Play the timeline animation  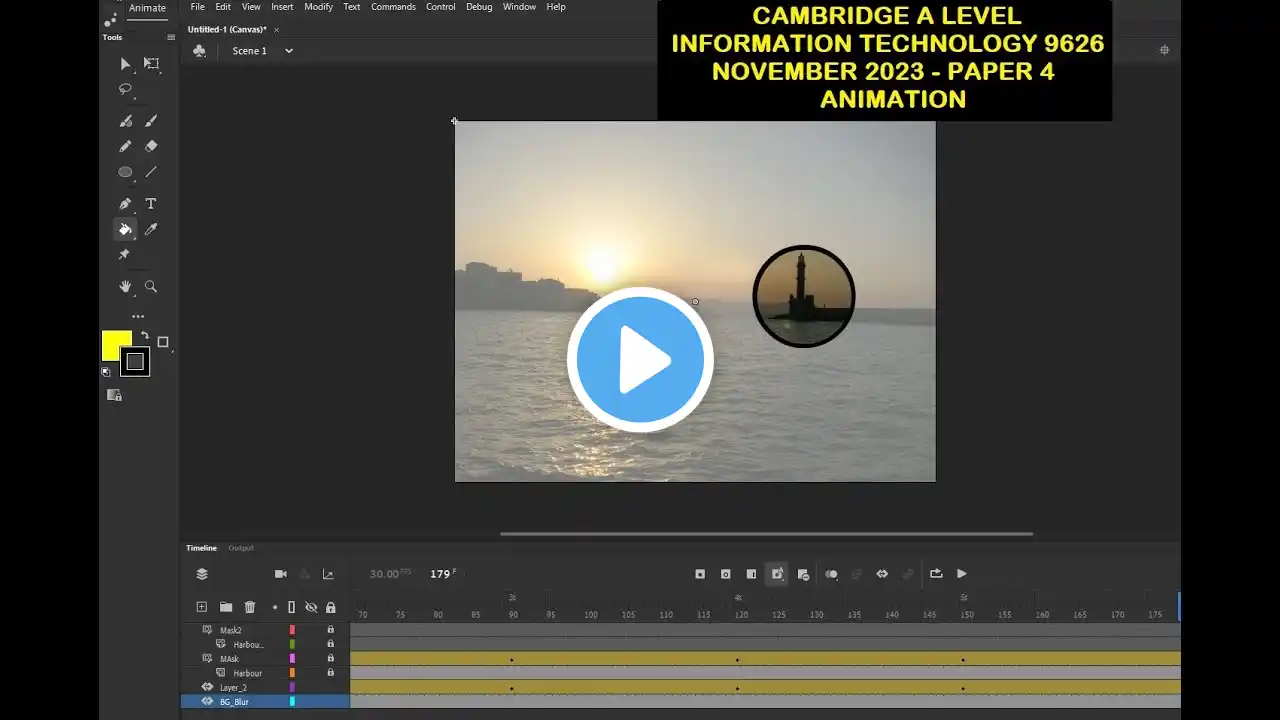coord(962,574)
